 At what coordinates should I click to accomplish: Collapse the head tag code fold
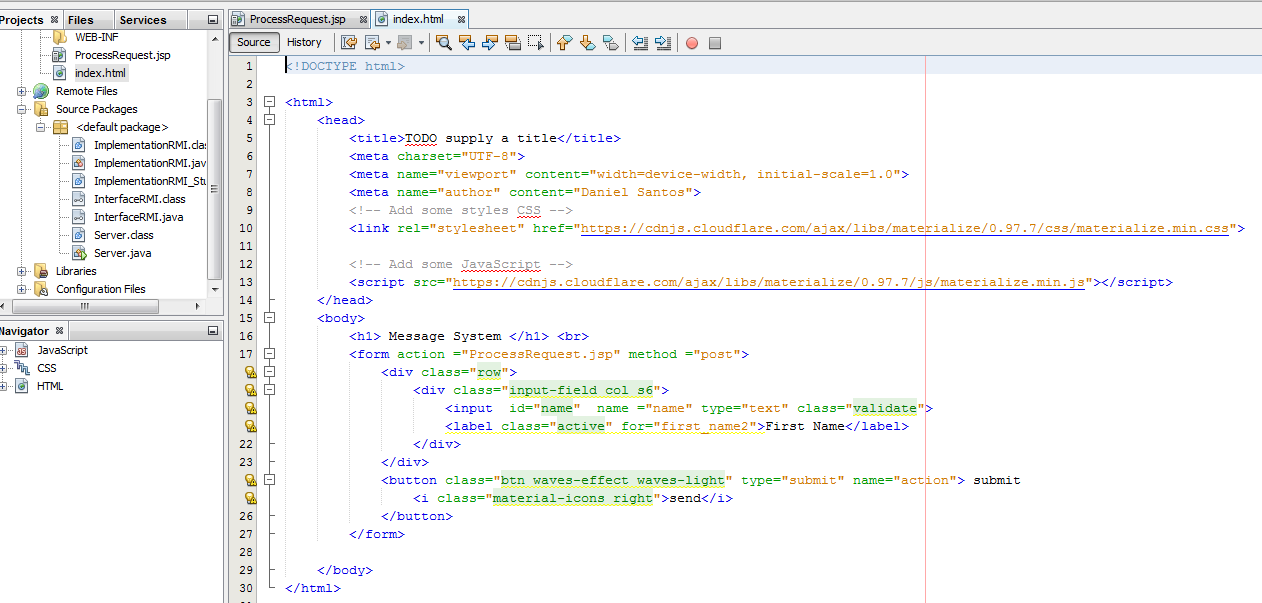click(x=268, y=120)
